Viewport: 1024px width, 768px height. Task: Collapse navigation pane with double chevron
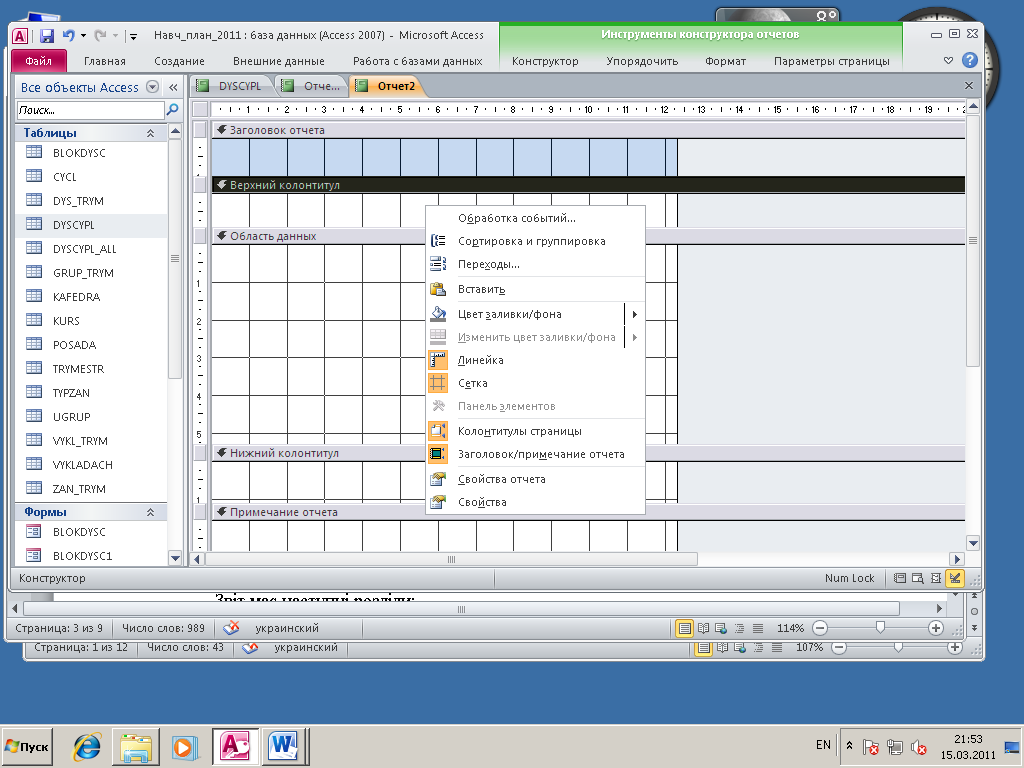[x=173, y=87]
